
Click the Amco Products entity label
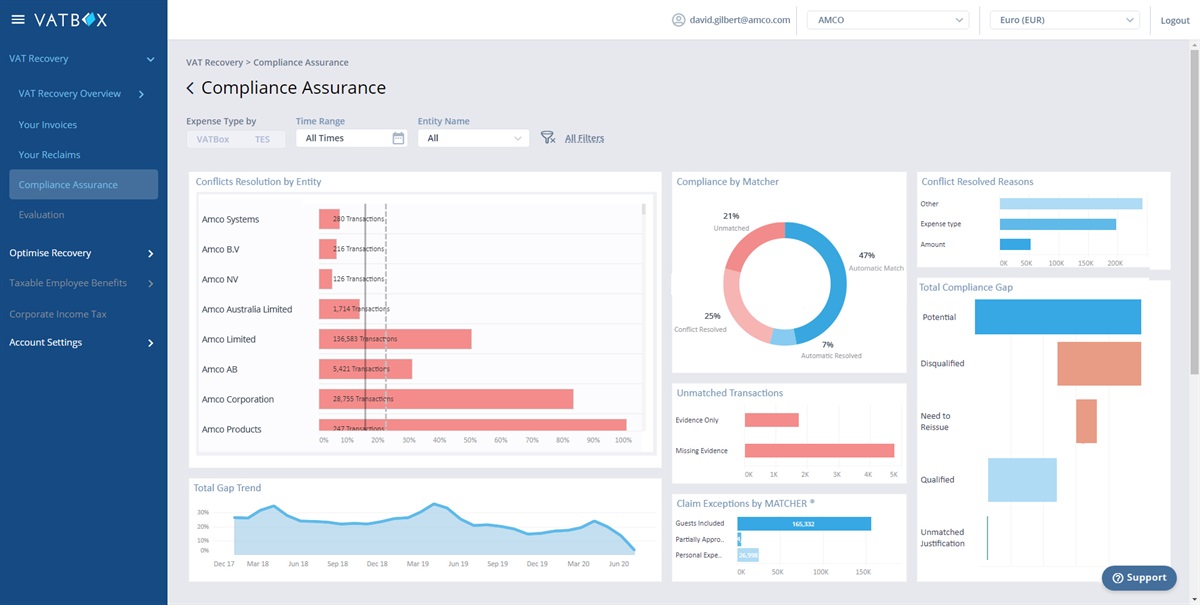(232, 429)
